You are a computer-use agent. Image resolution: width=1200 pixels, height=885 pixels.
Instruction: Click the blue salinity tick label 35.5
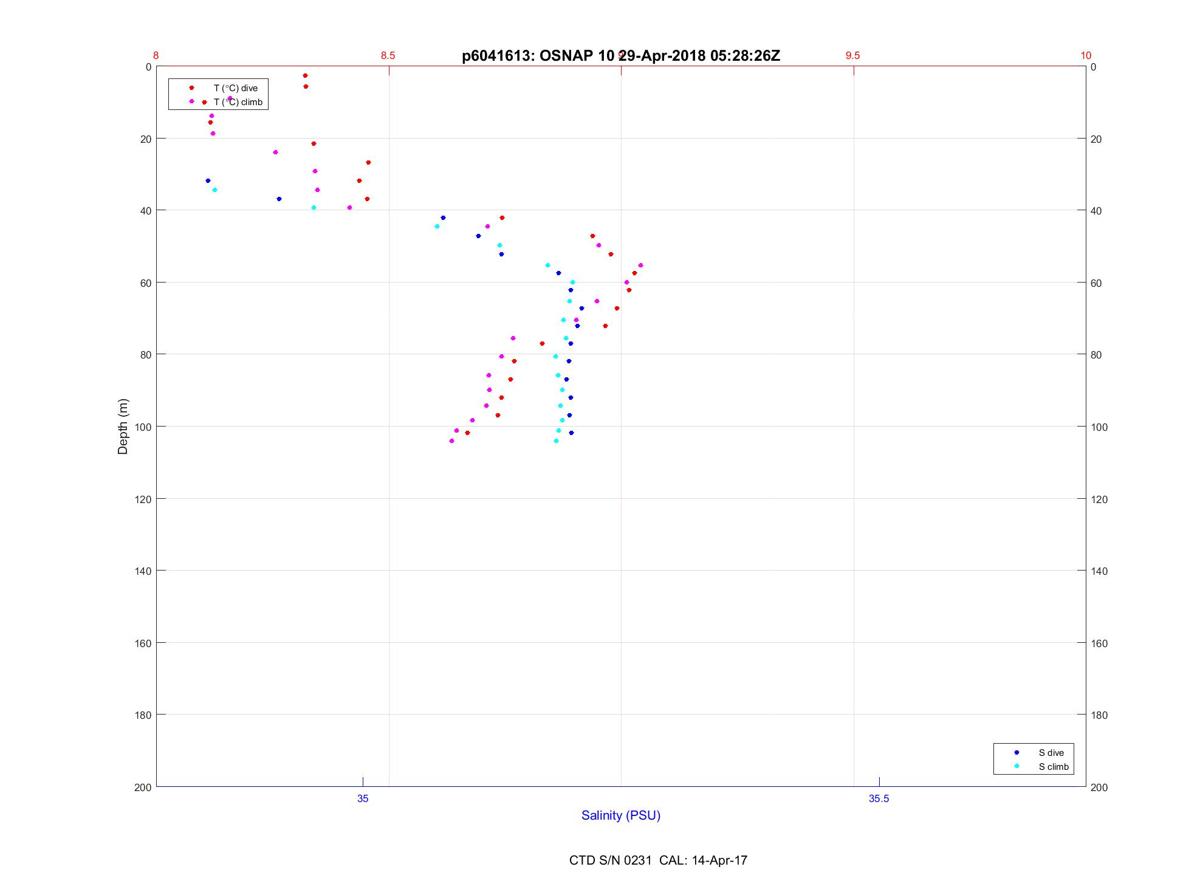click(x=878, y=798)
